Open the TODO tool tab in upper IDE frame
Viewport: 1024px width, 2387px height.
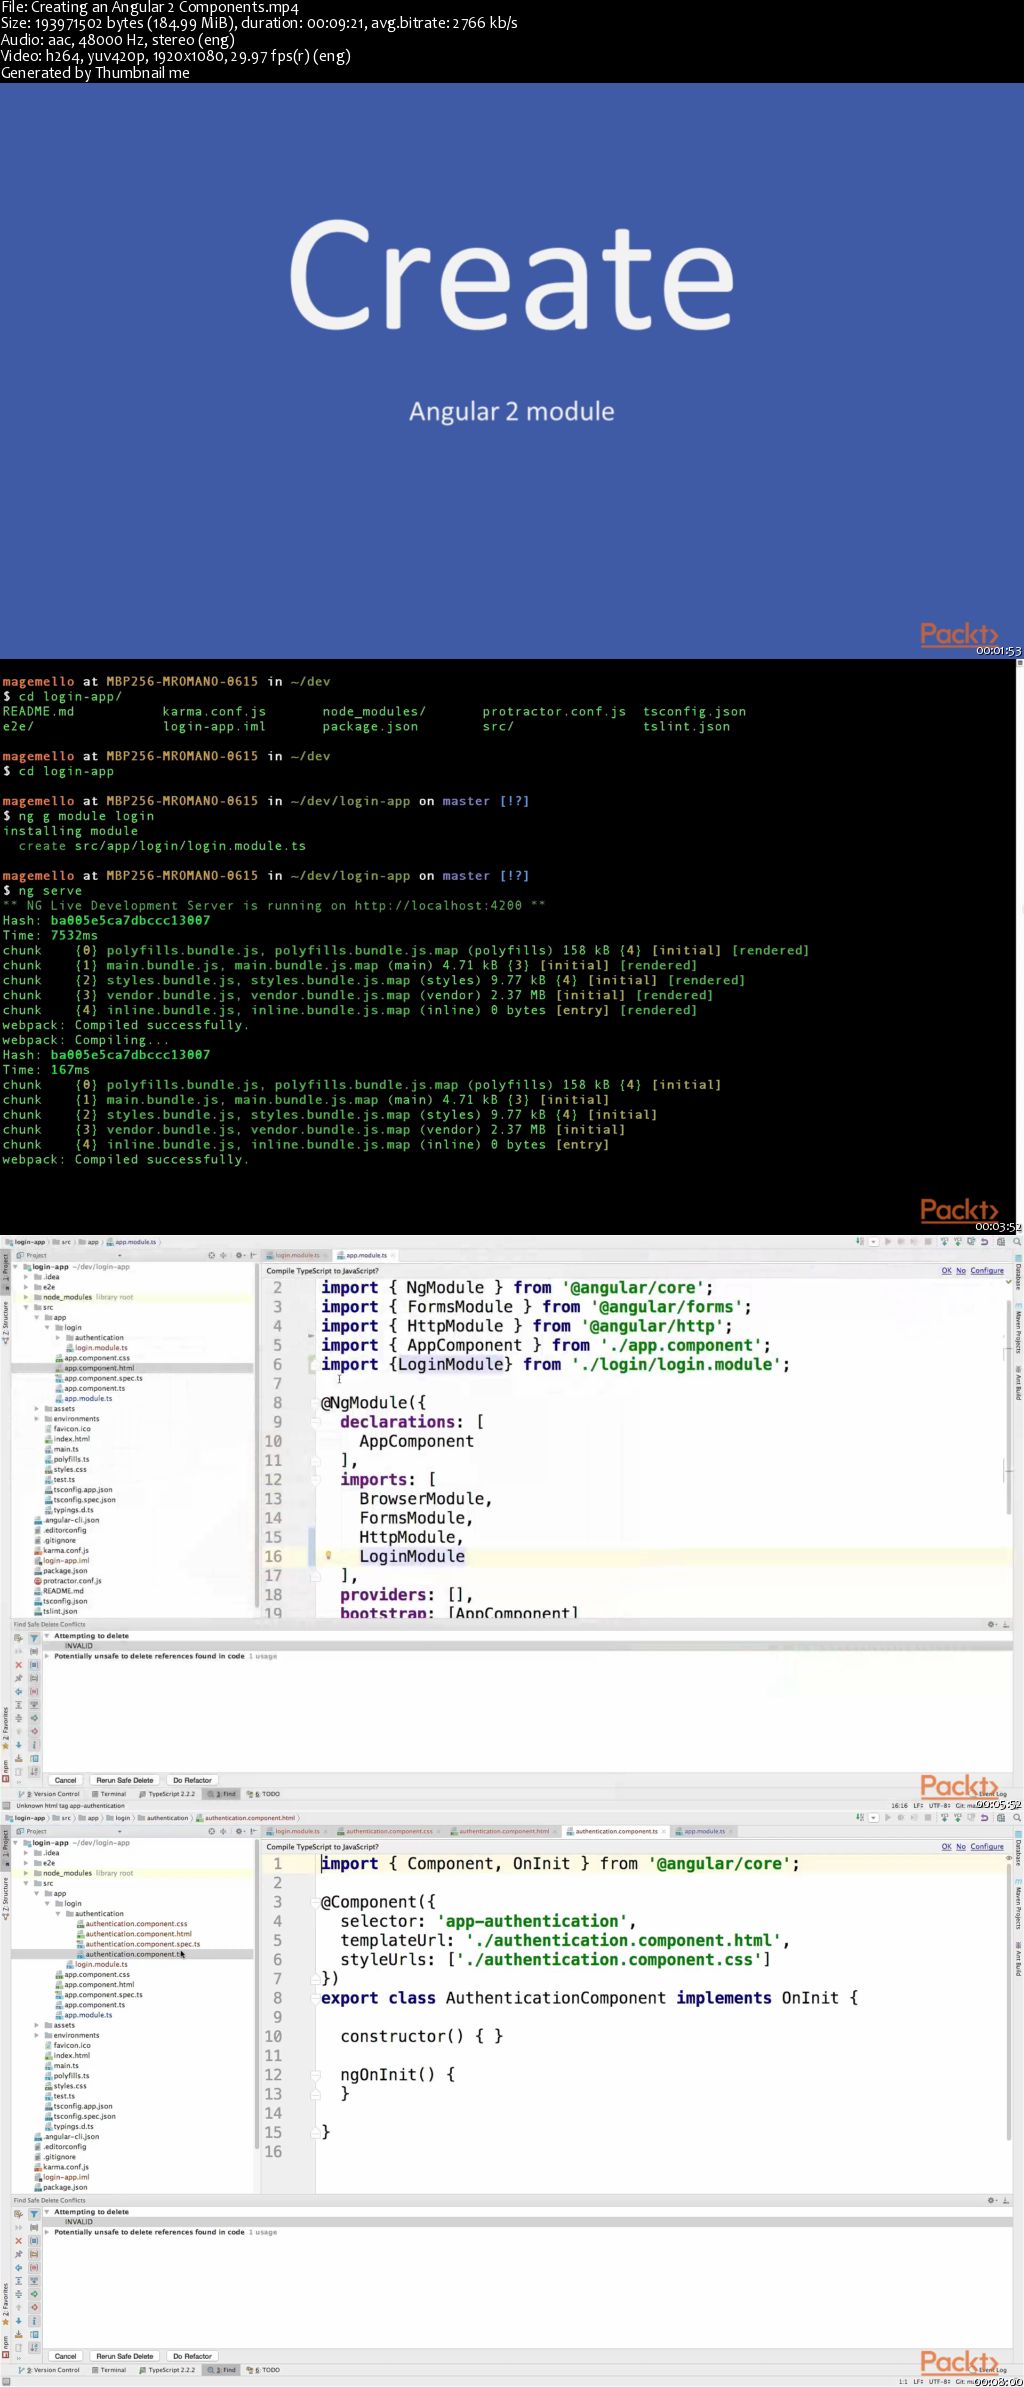click(x=264, y=1794)
